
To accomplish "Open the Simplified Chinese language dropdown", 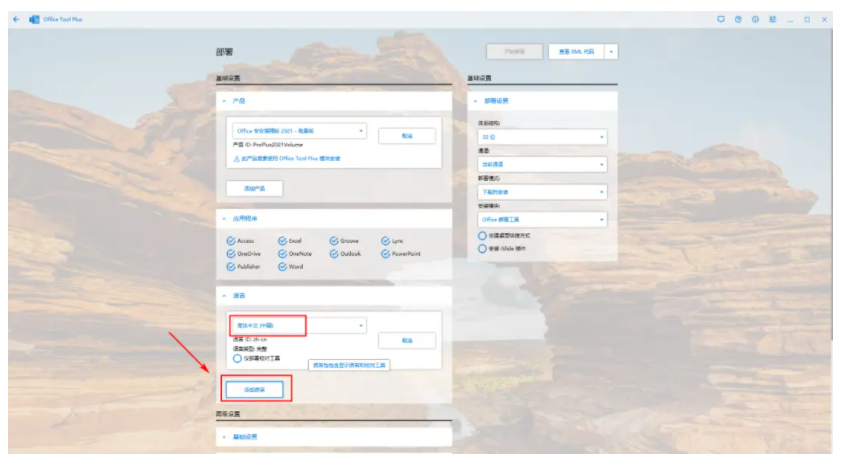I will pos(300,325).
